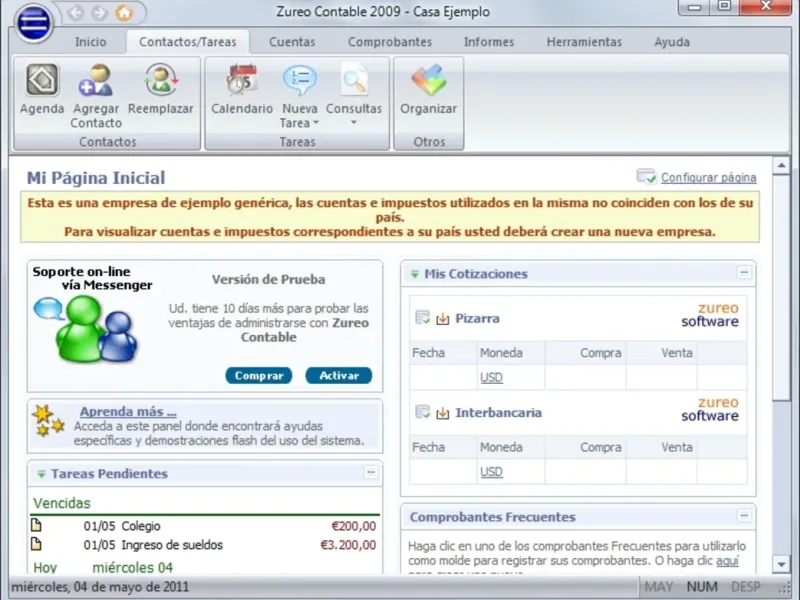Minimize the Mis Cotizaciones panel
The height and width of the screenshot is (600, 800).
point(744,272)
